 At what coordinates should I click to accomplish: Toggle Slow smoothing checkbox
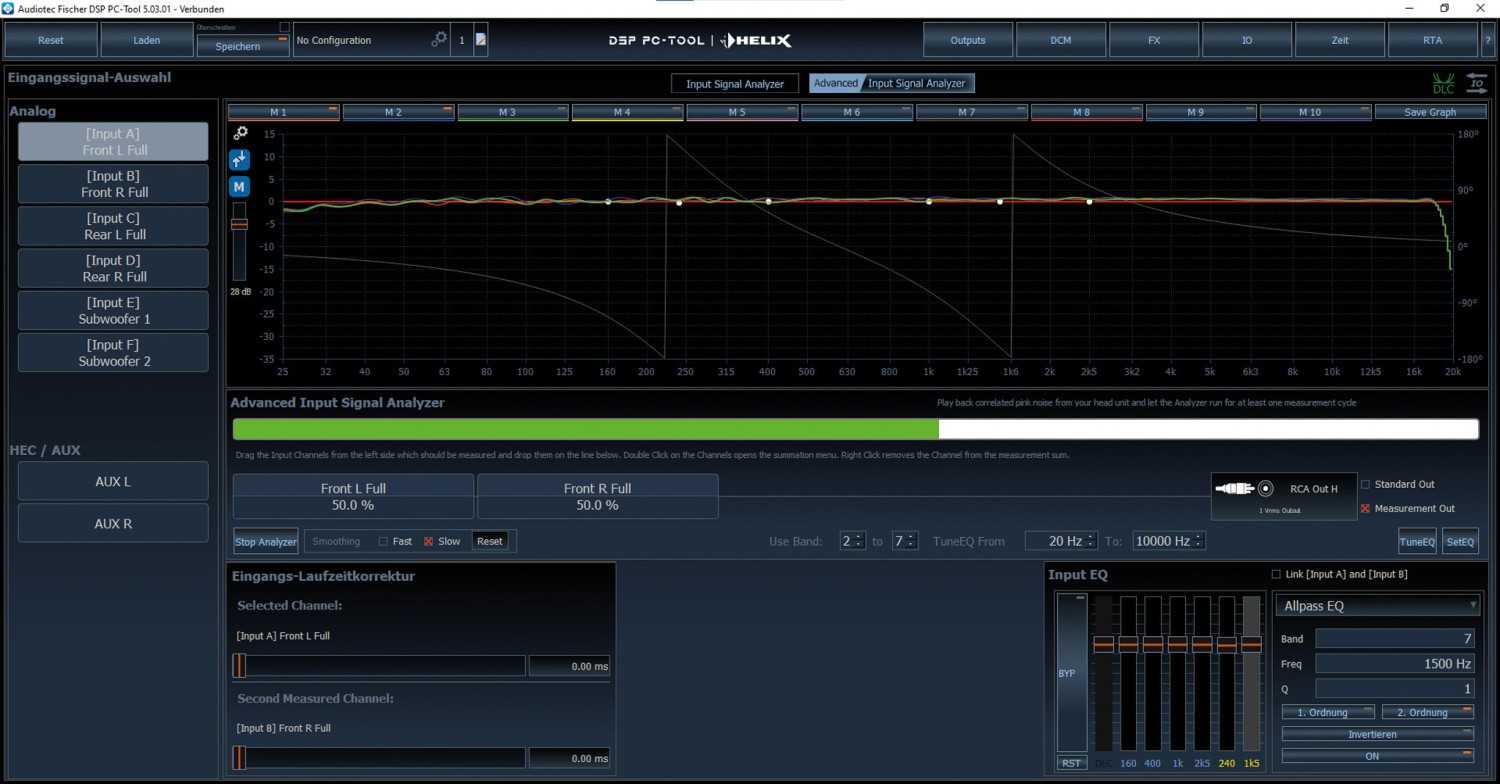pyautogui.click(x=428, y=541)
